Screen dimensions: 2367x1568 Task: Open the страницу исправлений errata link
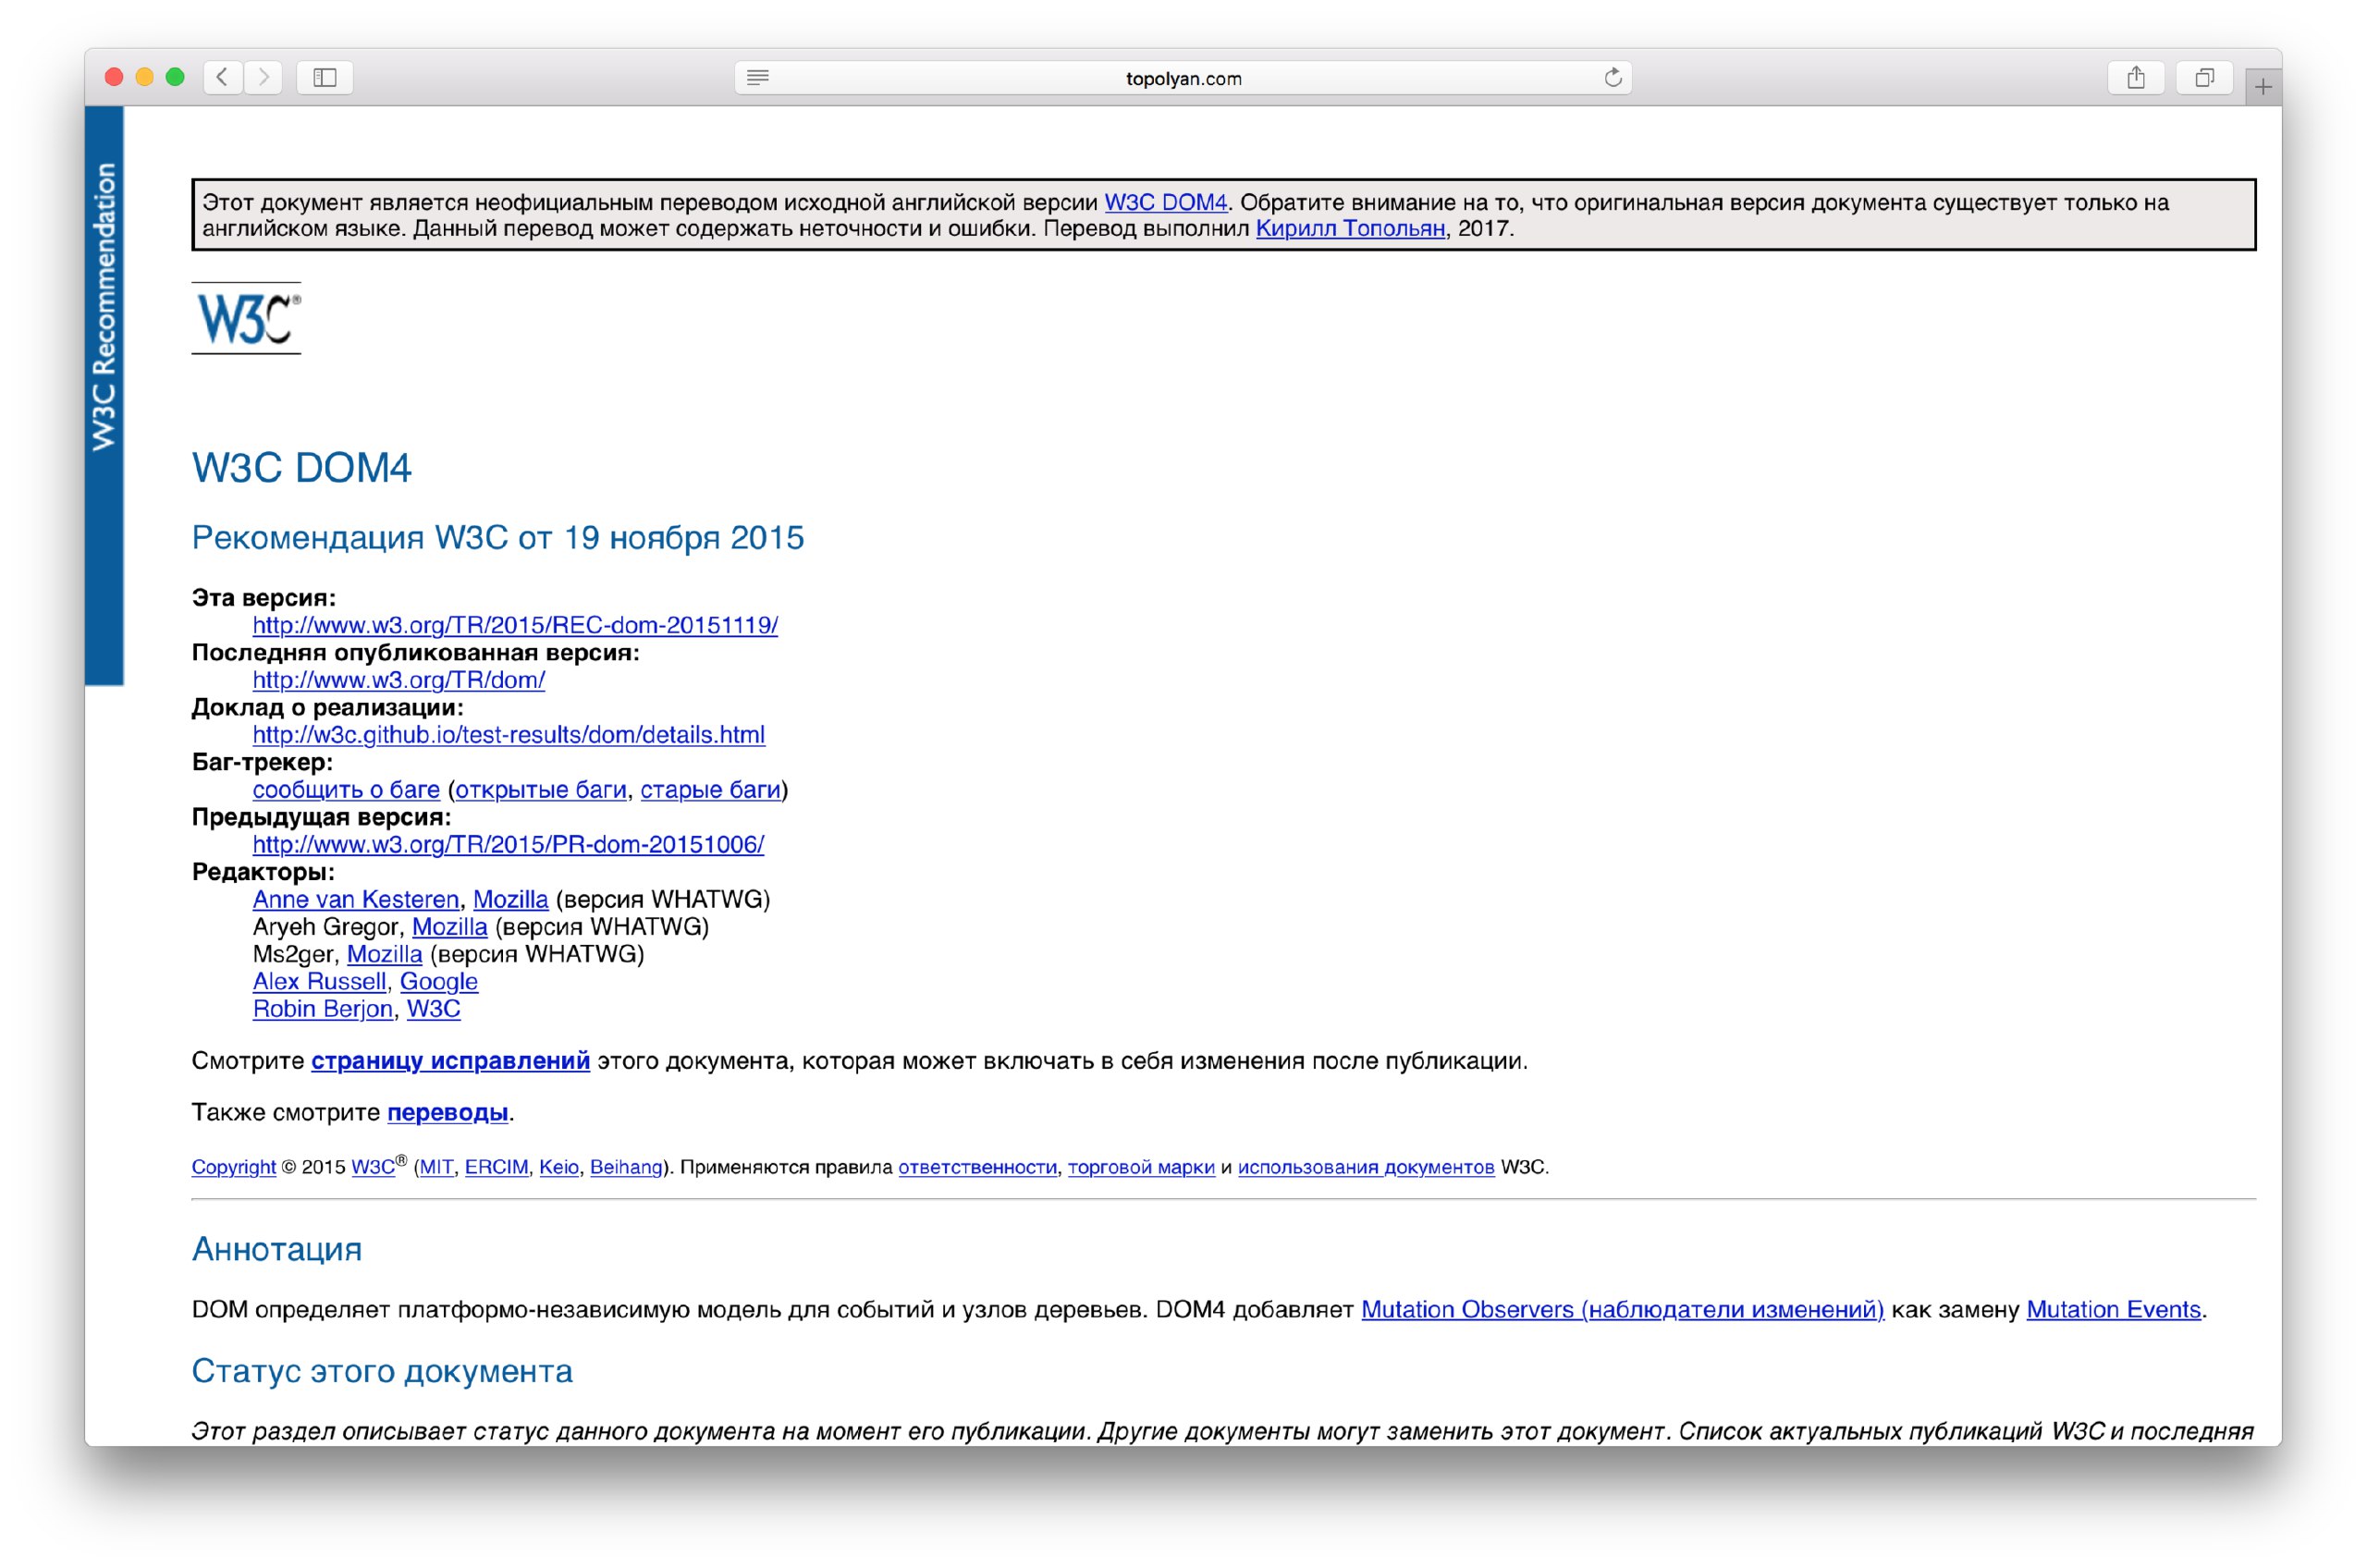pos(450,1061)
